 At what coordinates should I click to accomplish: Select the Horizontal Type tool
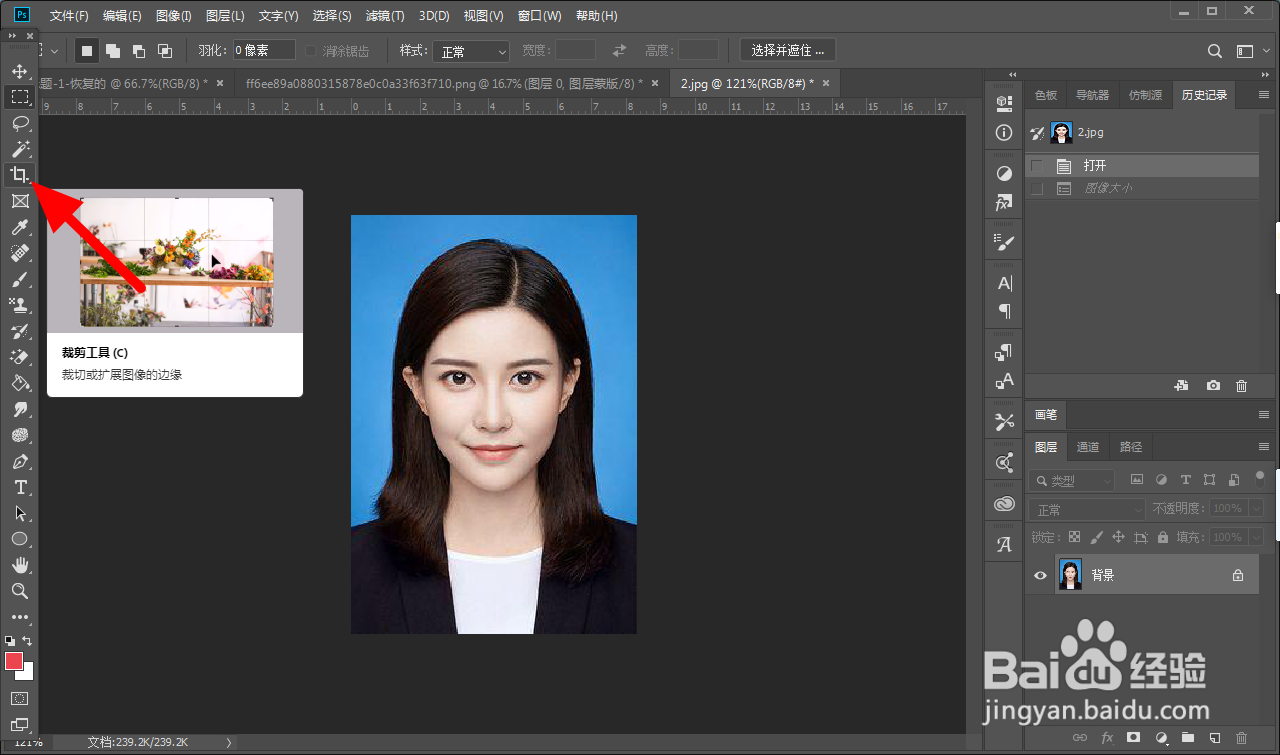19,487
